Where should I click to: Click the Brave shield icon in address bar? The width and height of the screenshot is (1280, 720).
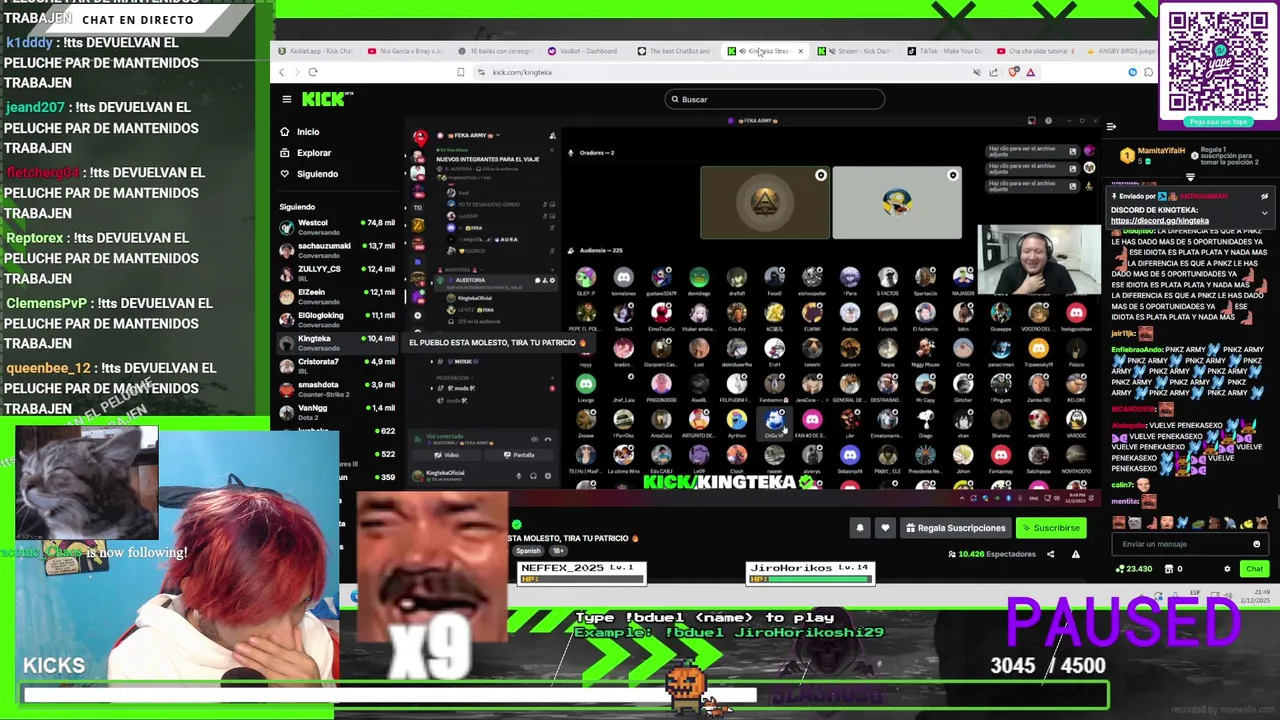point(1013,72)
